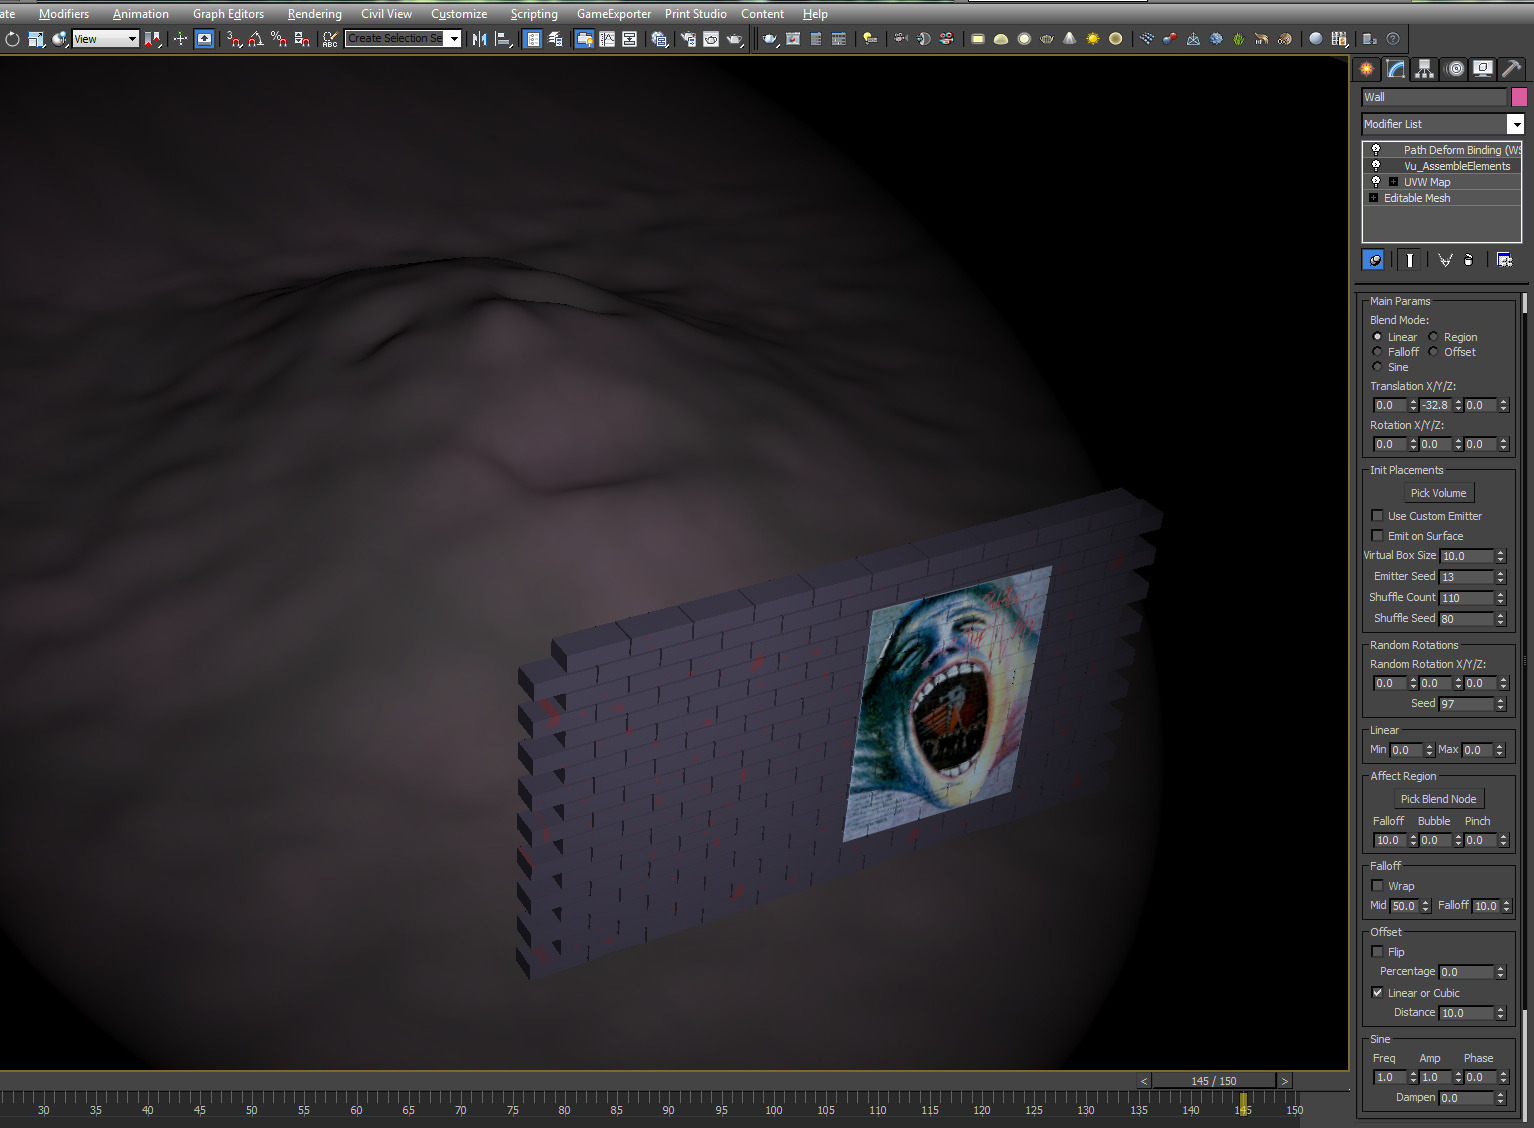Click the Mirror tool in toolbar
The image size is (1534, 1128).
(x=480, y=39)
